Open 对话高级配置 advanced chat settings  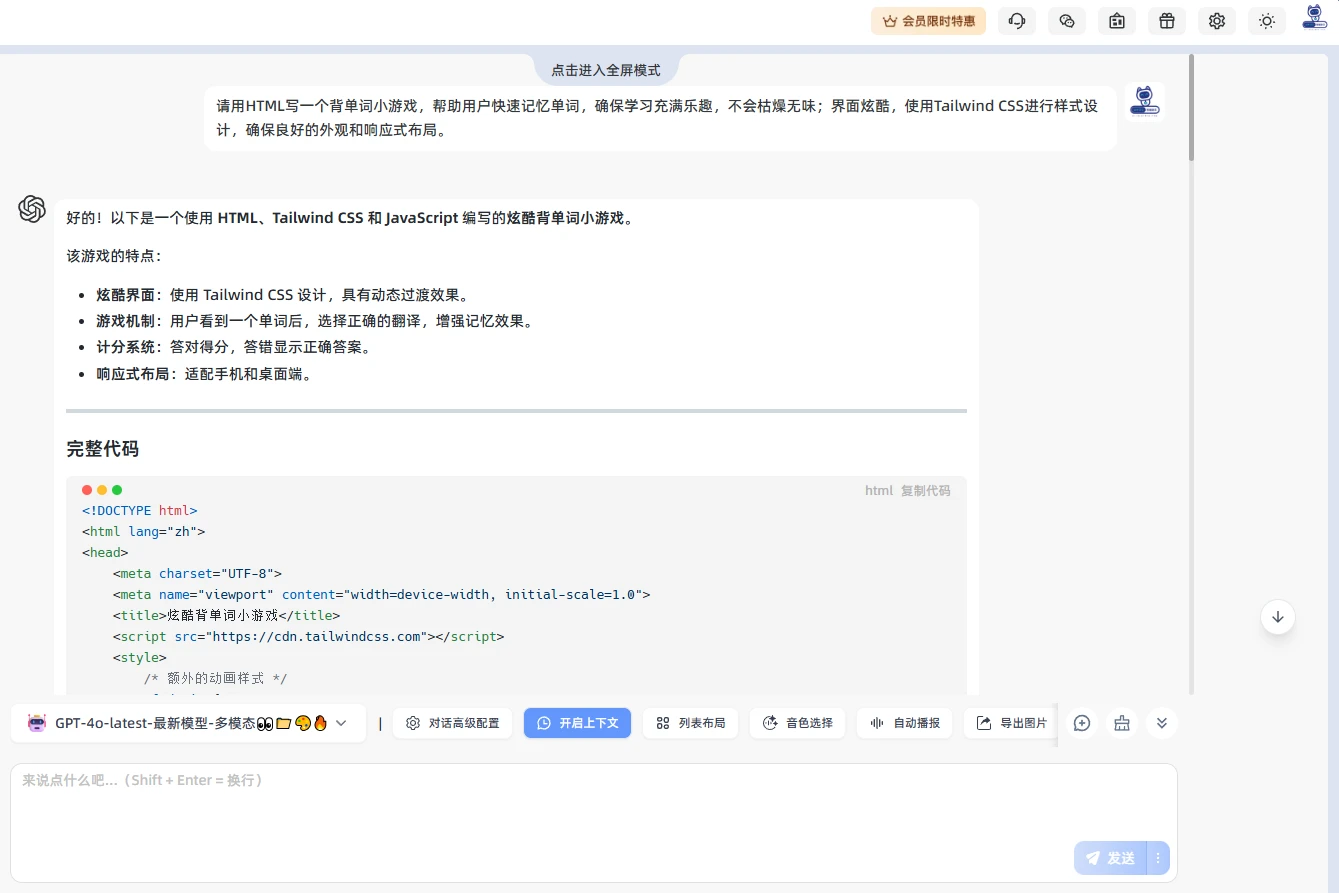pos(453,723)
